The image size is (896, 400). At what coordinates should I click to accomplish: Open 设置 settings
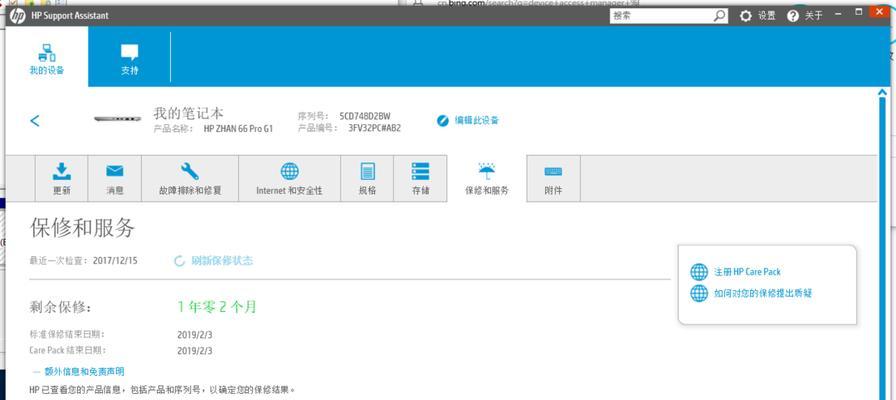click(x=767, y=16)
